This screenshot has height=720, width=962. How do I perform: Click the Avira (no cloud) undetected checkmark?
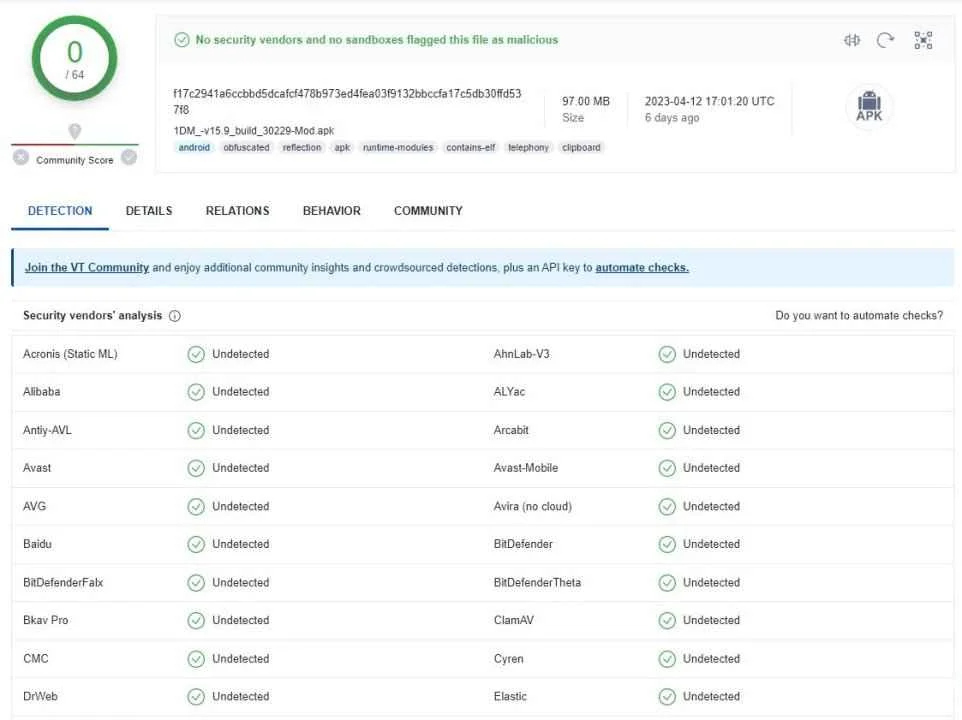[667, 507]
